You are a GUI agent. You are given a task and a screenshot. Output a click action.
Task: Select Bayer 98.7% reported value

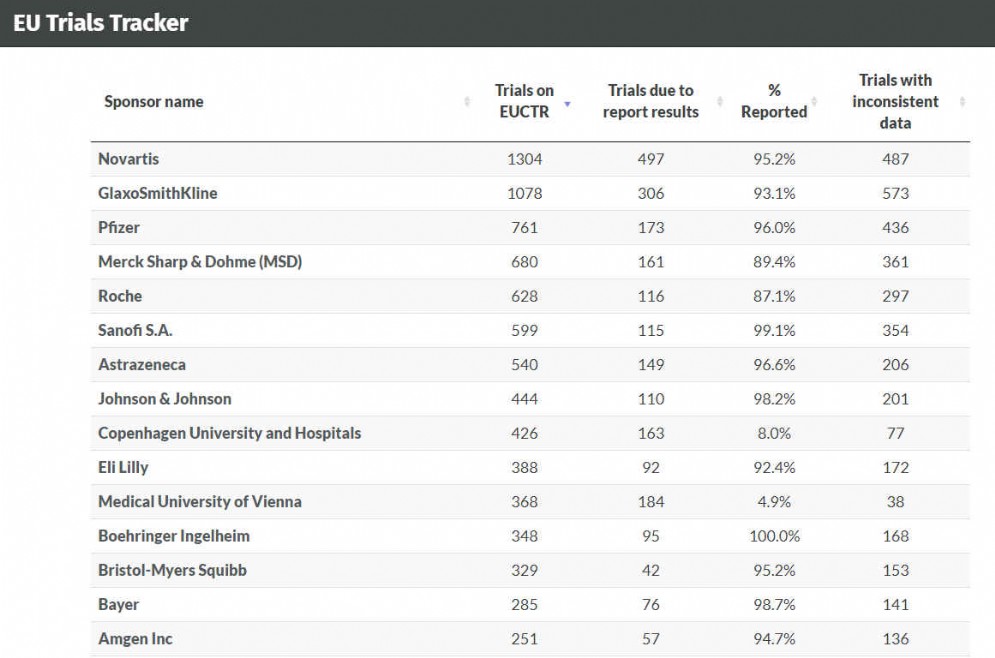774,604
